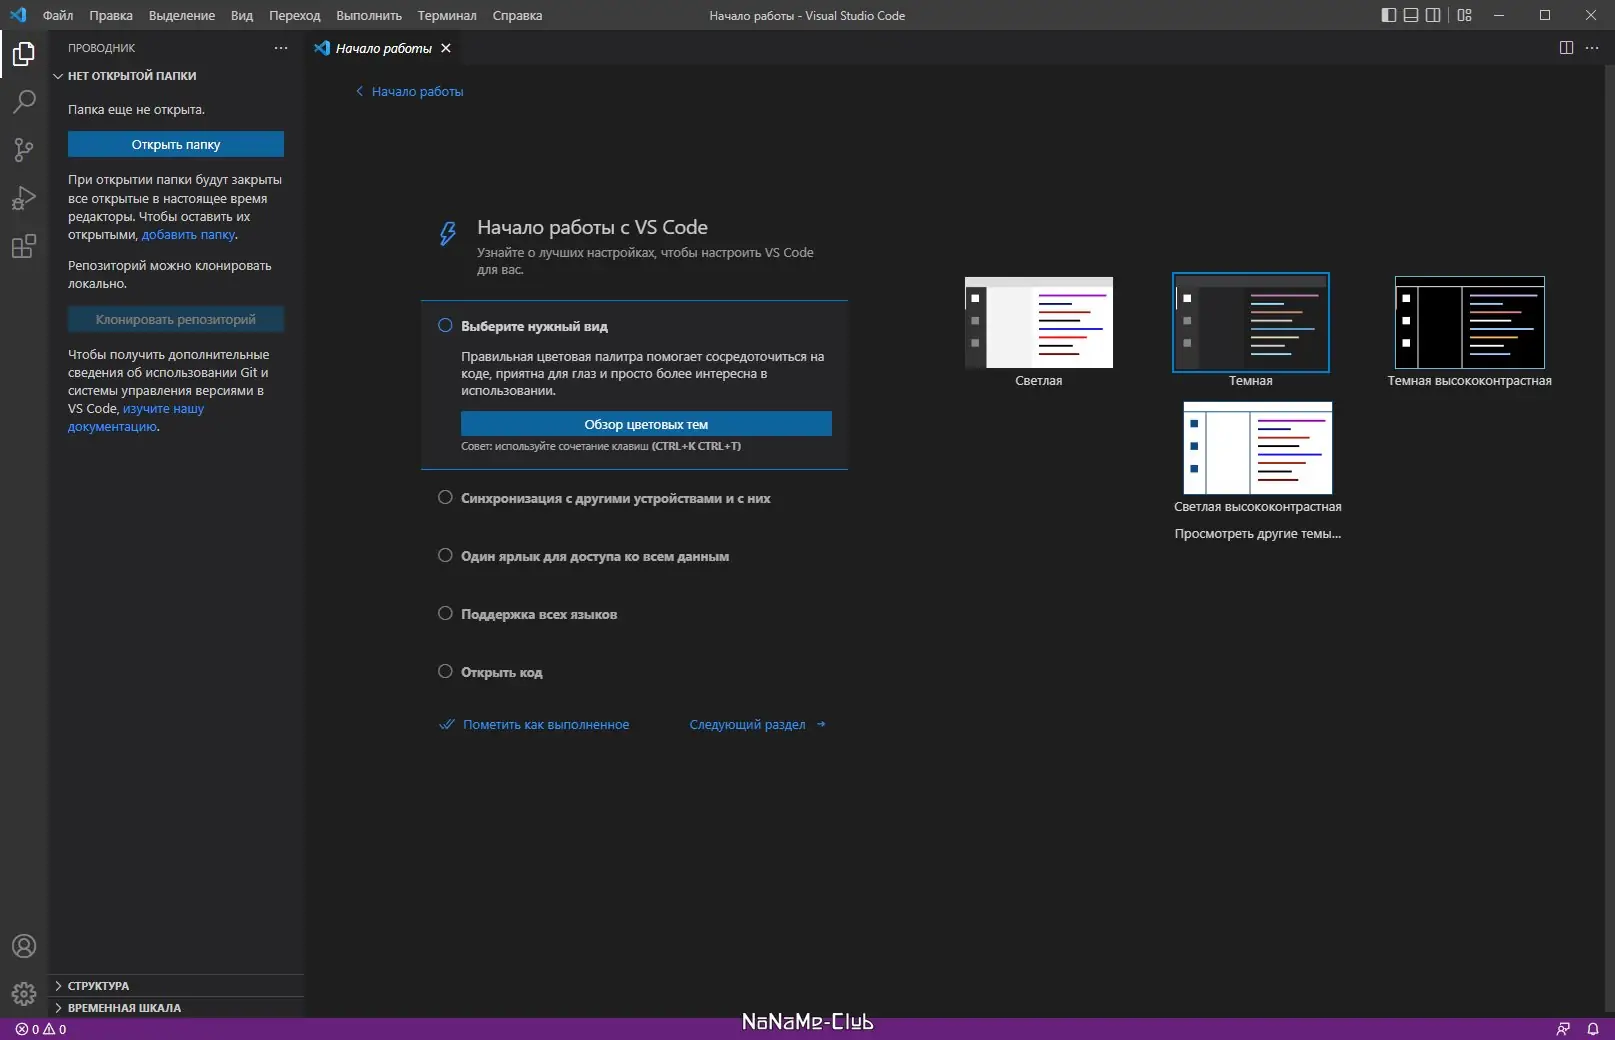Click the Клонировать репозиторий button
1615x1040 pixels.
pos(176,319)
